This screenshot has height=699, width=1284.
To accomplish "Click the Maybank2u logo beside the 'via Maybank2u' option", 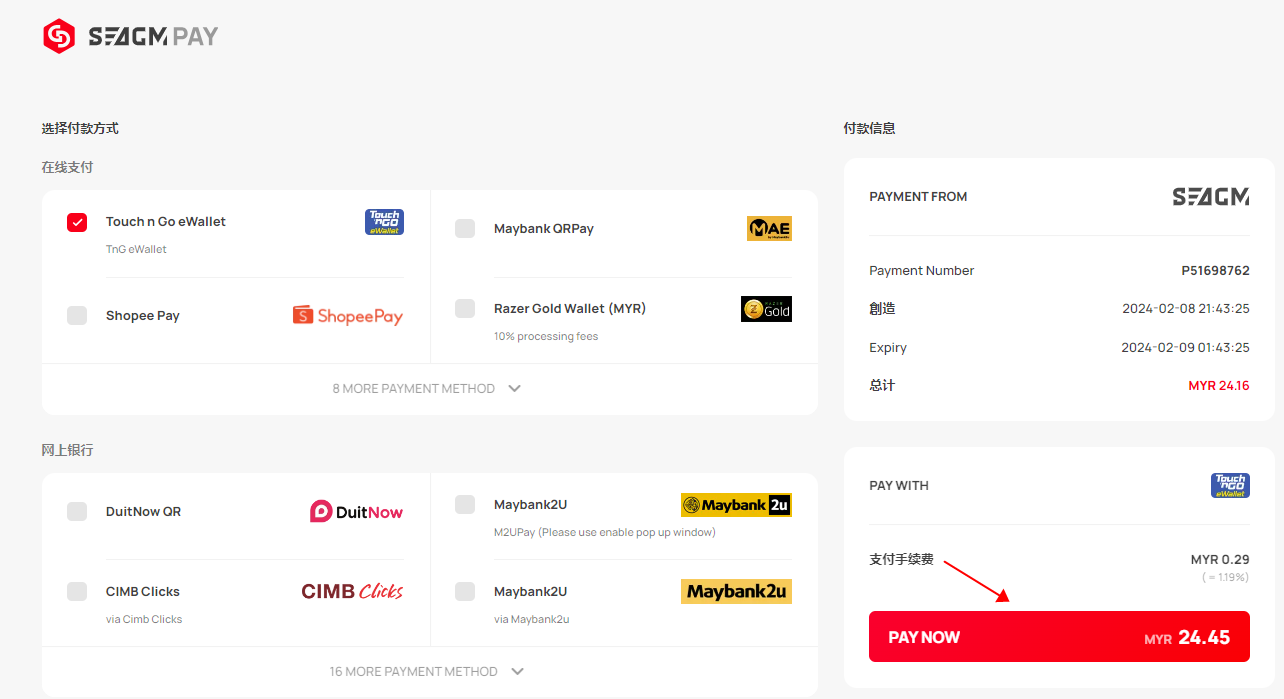I will point(736,592).
